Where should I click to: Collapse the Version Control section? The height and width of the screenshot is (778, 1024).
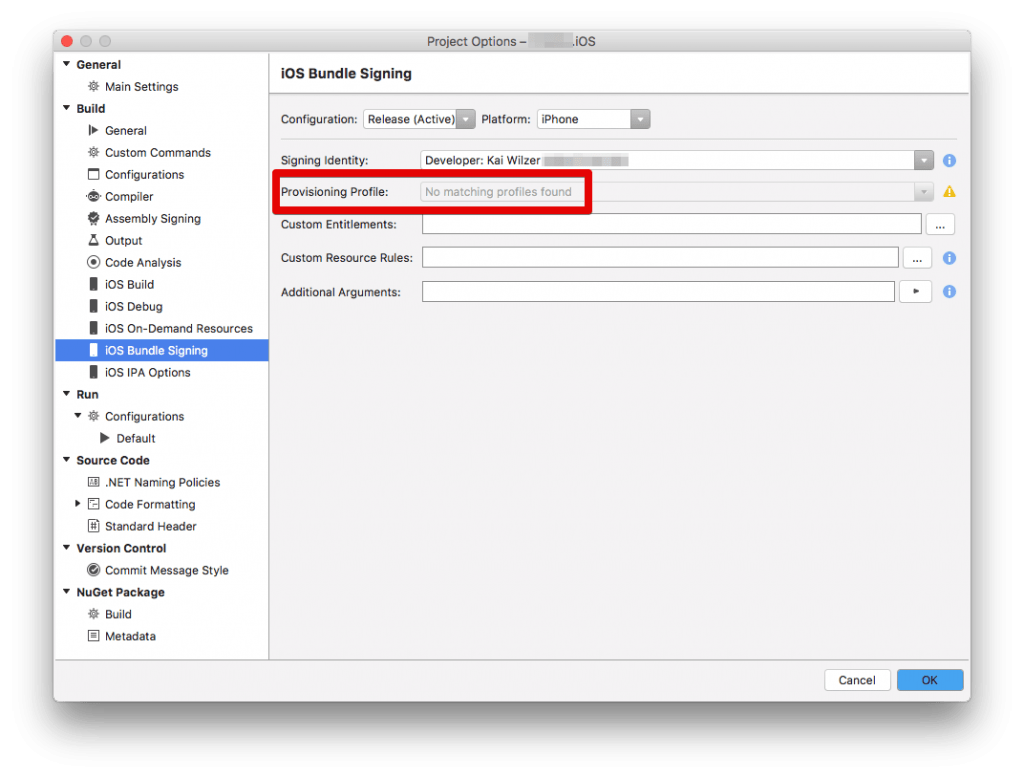[x=67, y=547]
